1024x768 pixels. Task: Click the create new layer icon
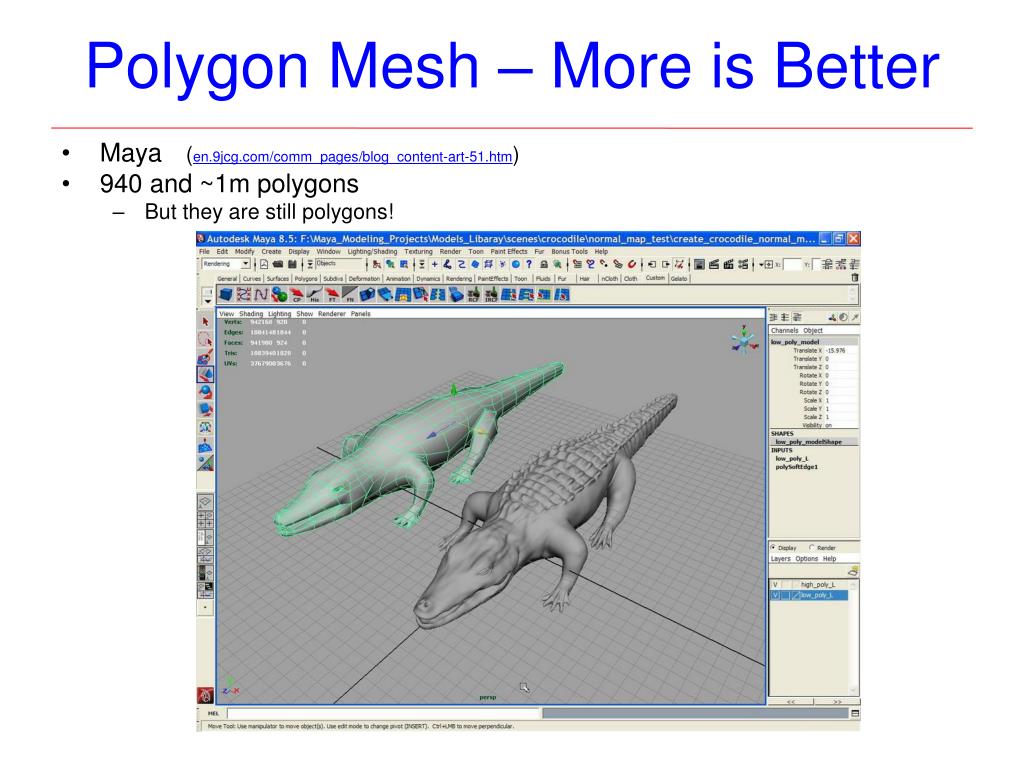pos(852,571)
